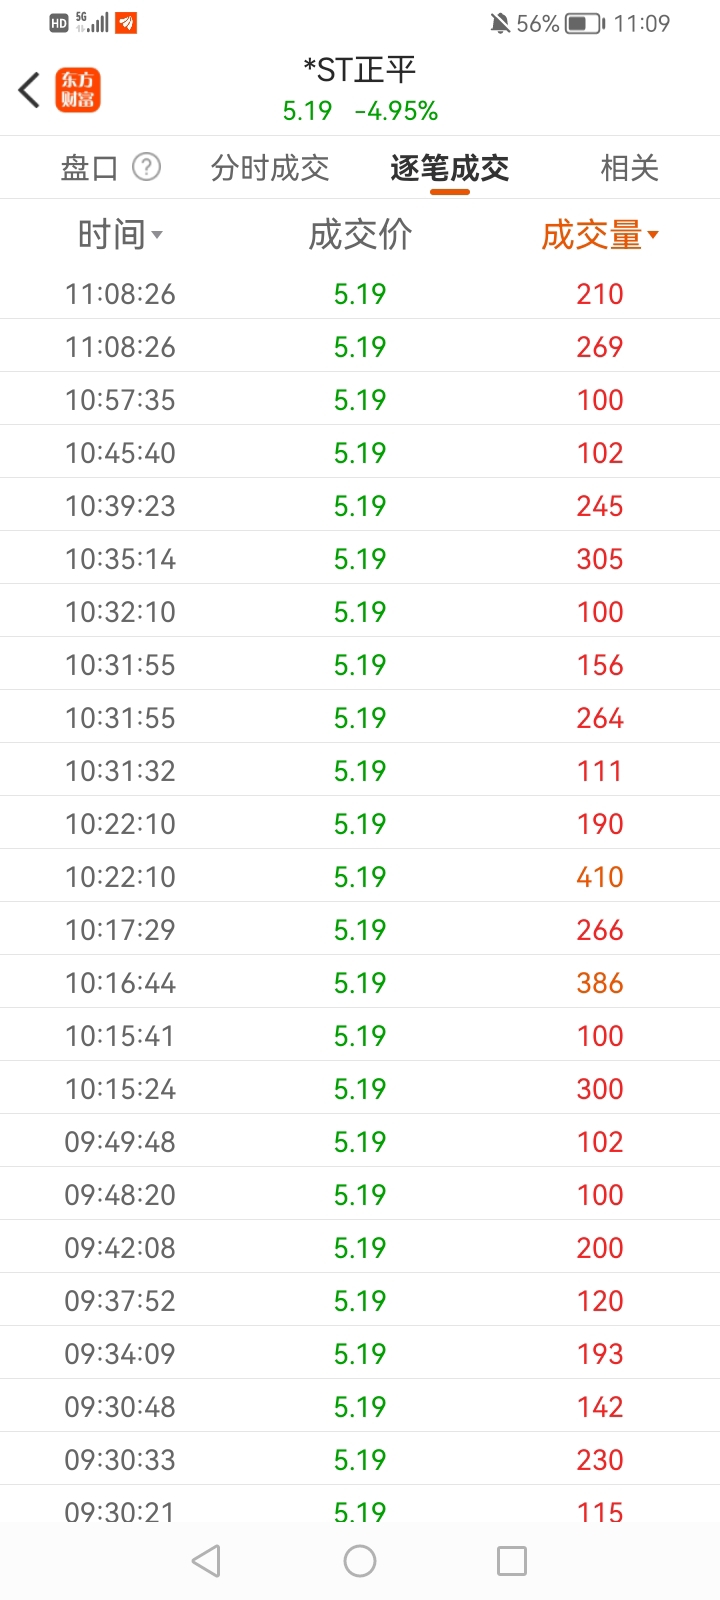720x1600 pixels.
Task: Select the 10:16:44 trade row with volume 386
Action: (360, 982)
